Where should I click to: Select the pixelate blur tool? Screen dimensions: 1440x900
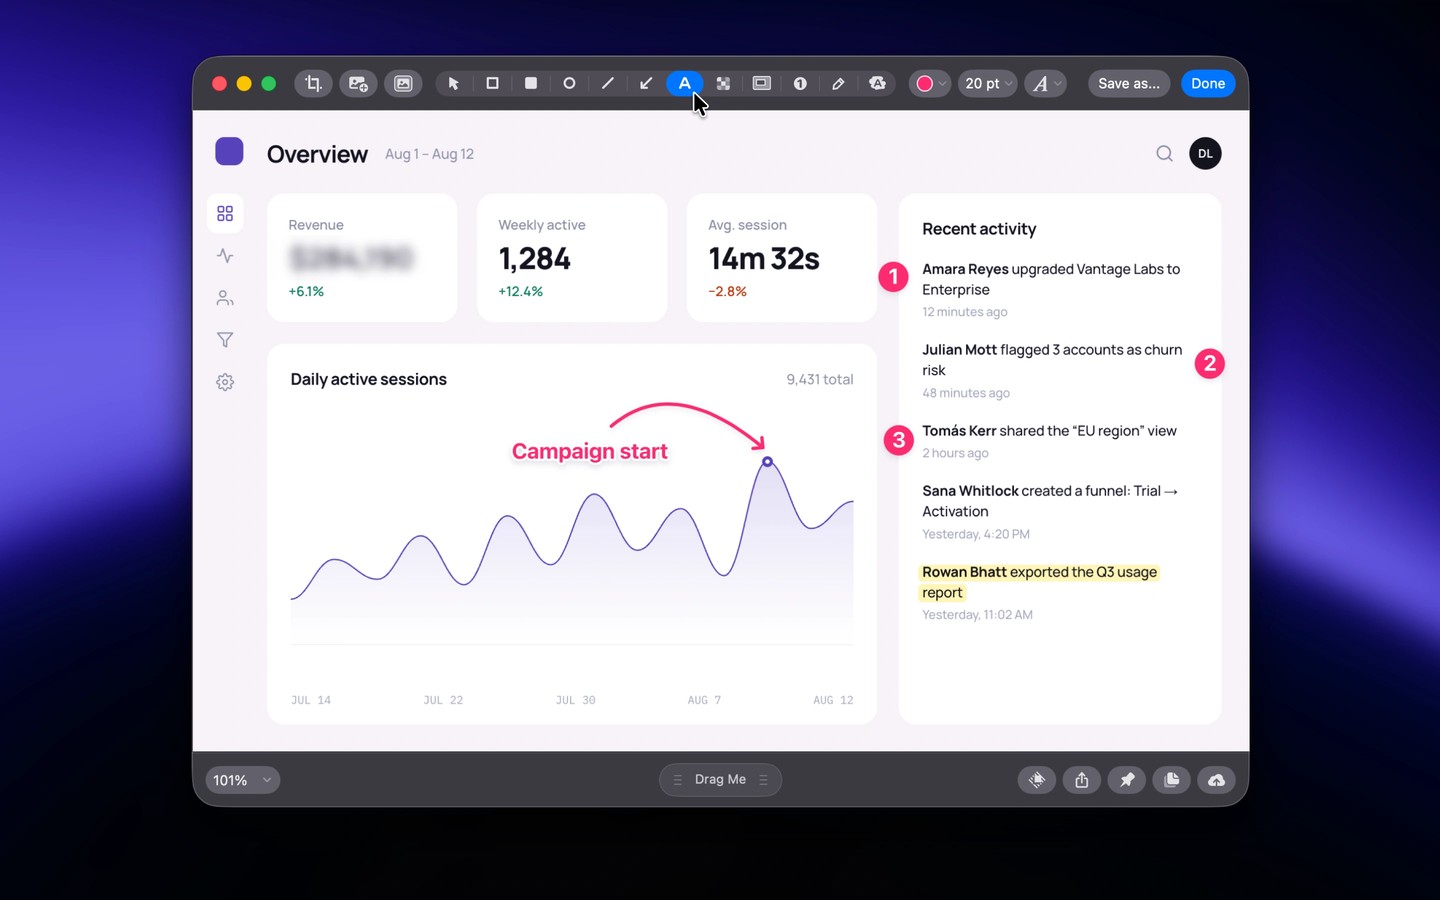(723, 84)
